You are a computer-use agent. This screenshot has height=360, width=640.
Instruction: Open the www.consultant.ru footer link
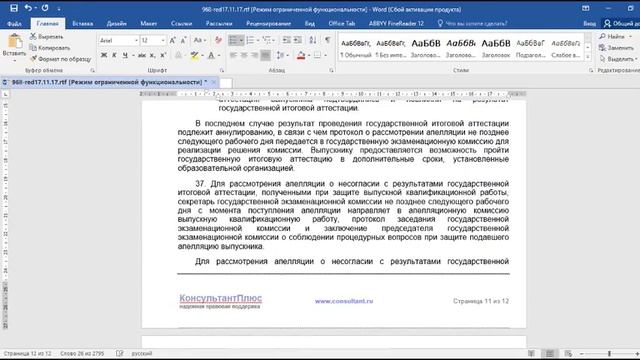click(x=344, y=301)
